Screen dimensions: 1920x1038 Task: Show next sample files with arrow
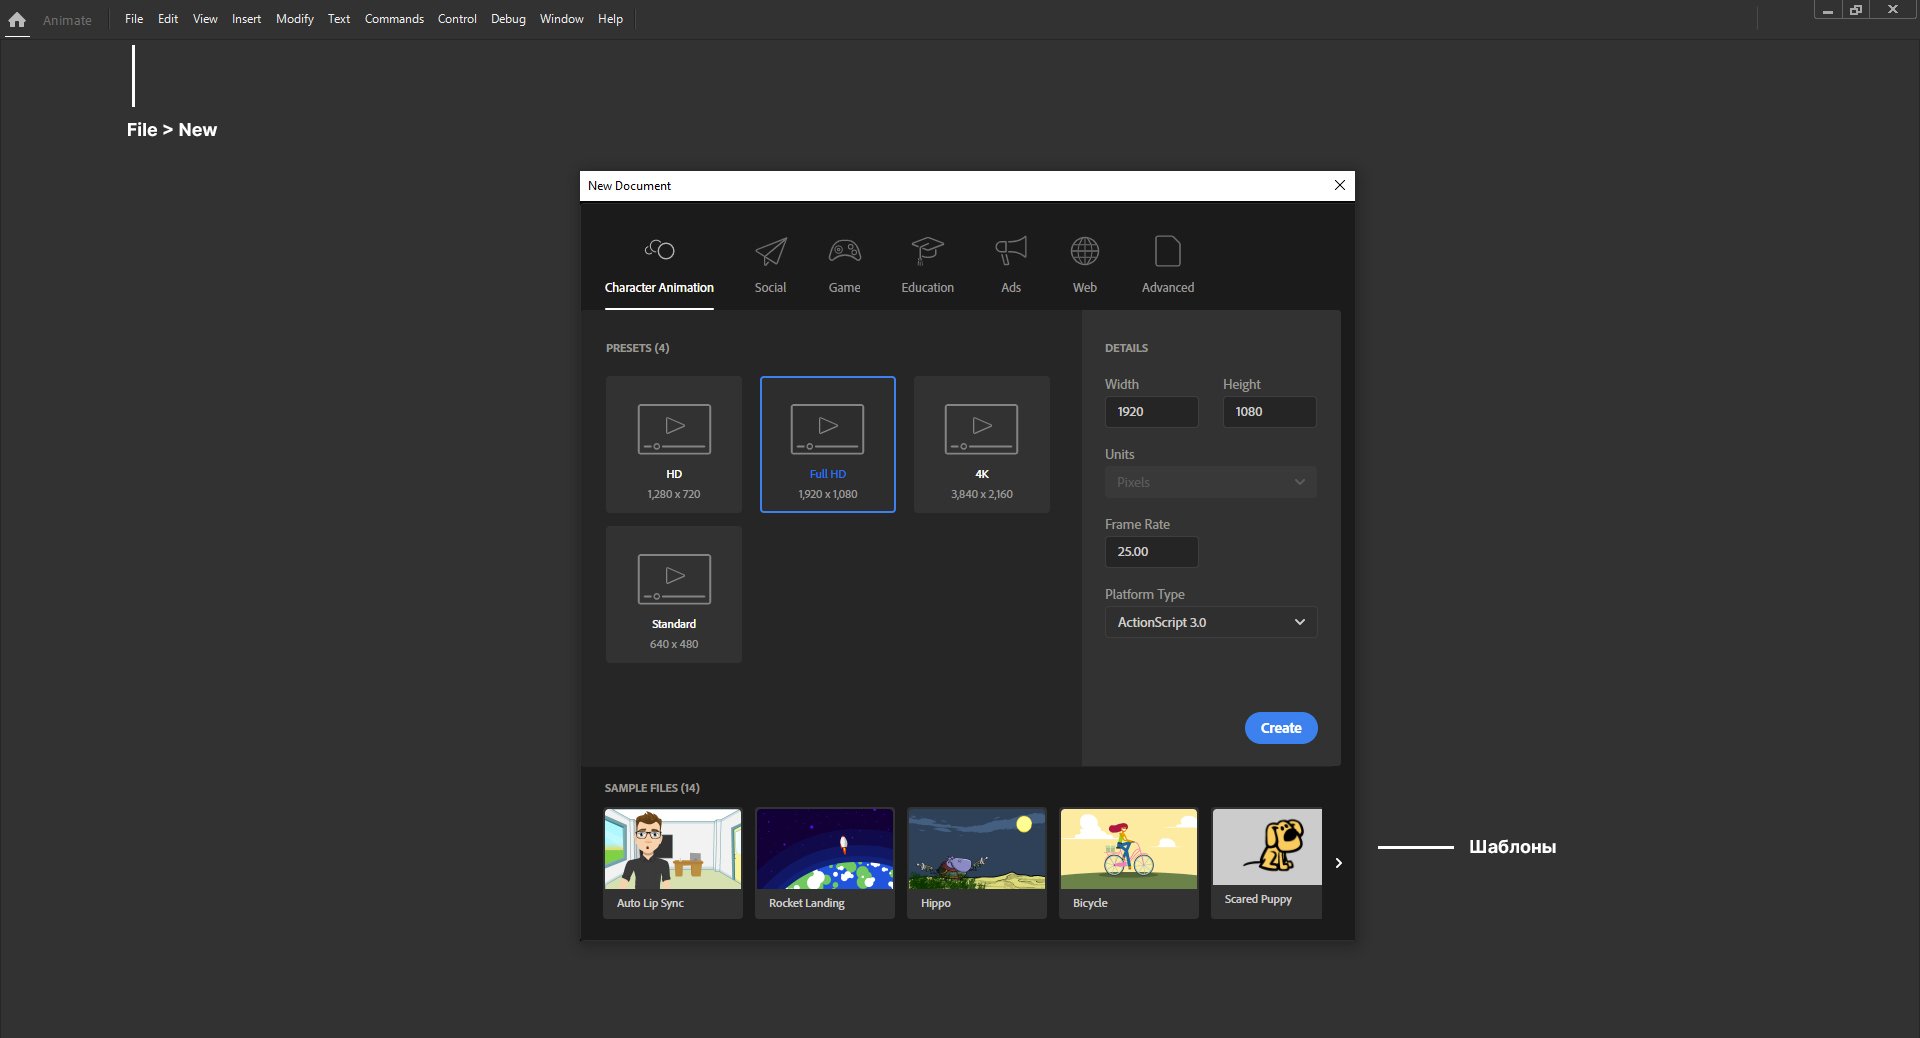click(x=1339, y=863)
